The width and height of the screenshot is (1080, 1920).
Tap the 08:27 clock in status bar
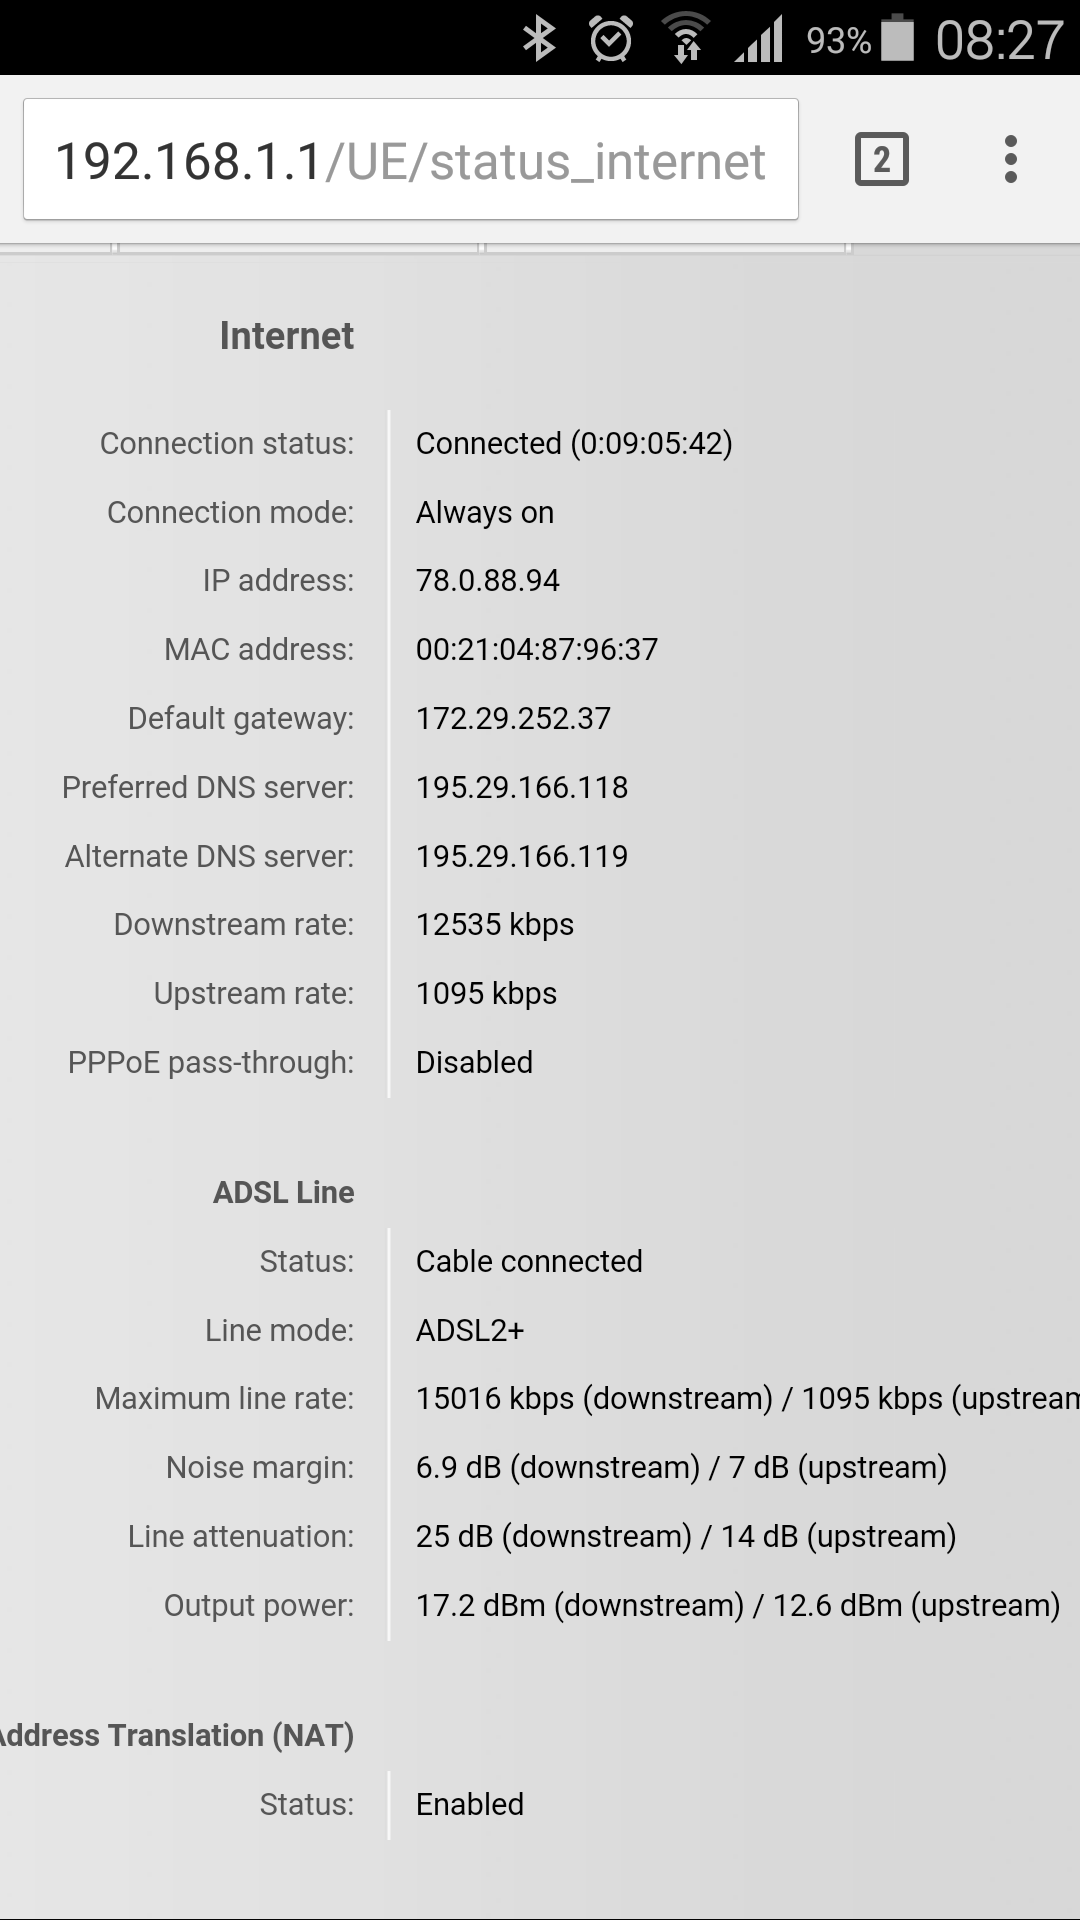pyautogui.click(x=999, y=41)
